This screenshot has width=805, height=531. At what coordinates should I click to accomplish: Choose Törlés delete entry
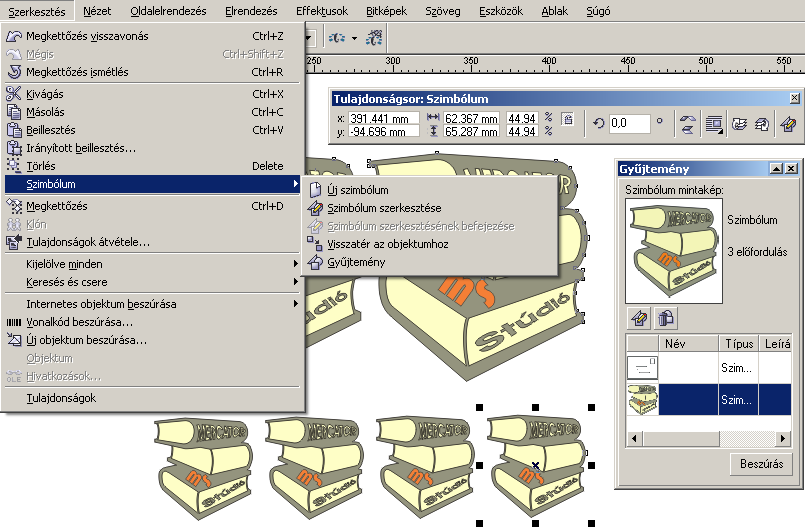[152, 166]
